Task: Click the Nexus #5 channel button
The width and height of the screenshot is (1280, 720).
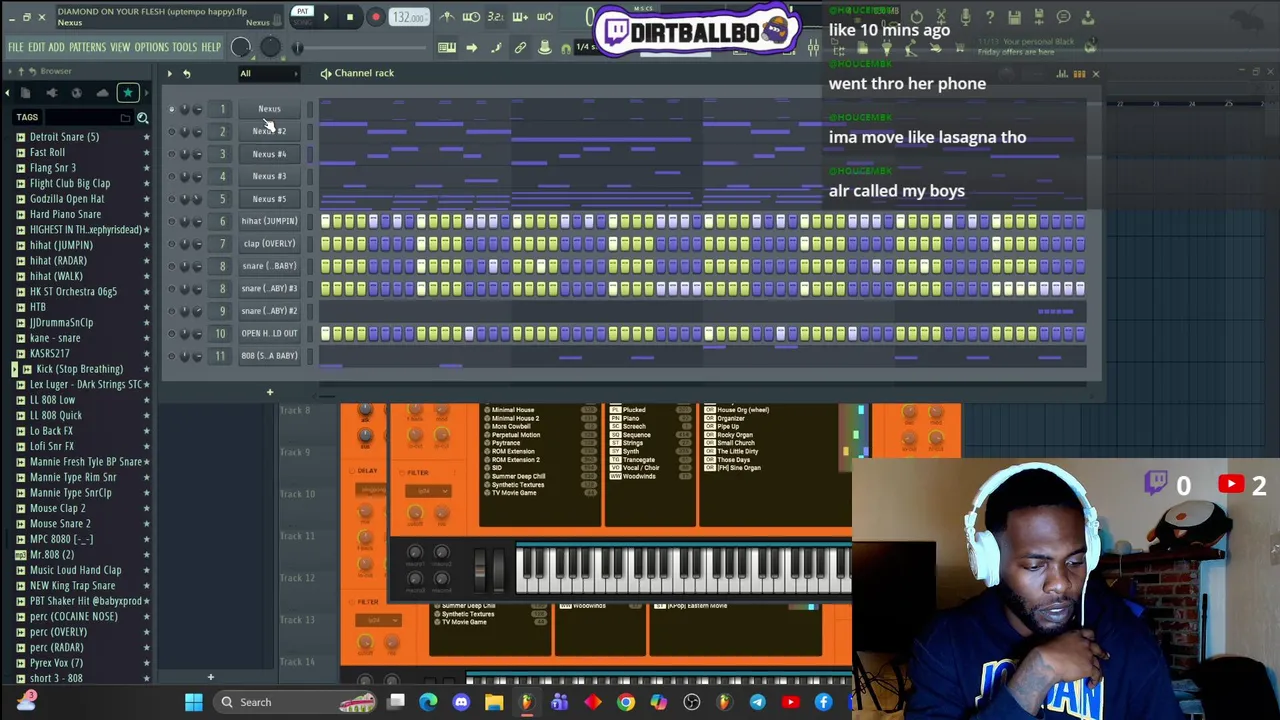Action: pyautogui.click(x=269, y=199)
